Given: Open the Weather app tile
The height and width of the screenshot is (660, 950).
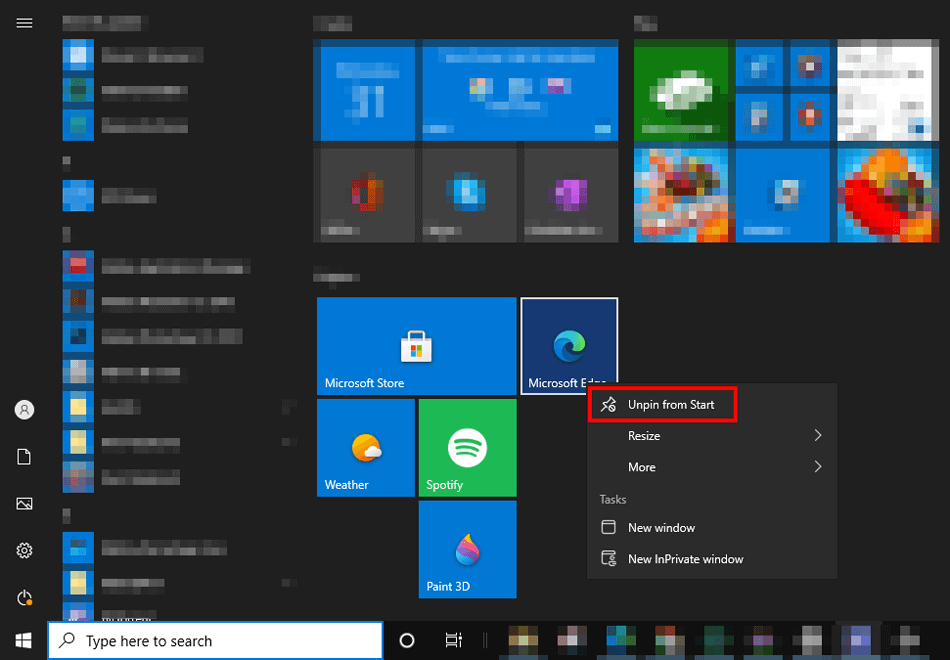Looking at the screenshot, I should click(x=365, y=447).
